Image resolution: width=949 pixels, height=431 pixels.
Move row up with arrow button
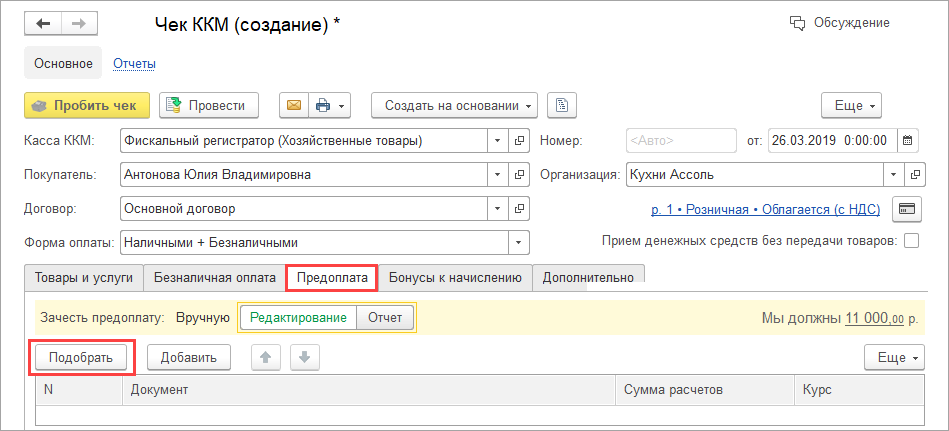click(x=264, y=357)
